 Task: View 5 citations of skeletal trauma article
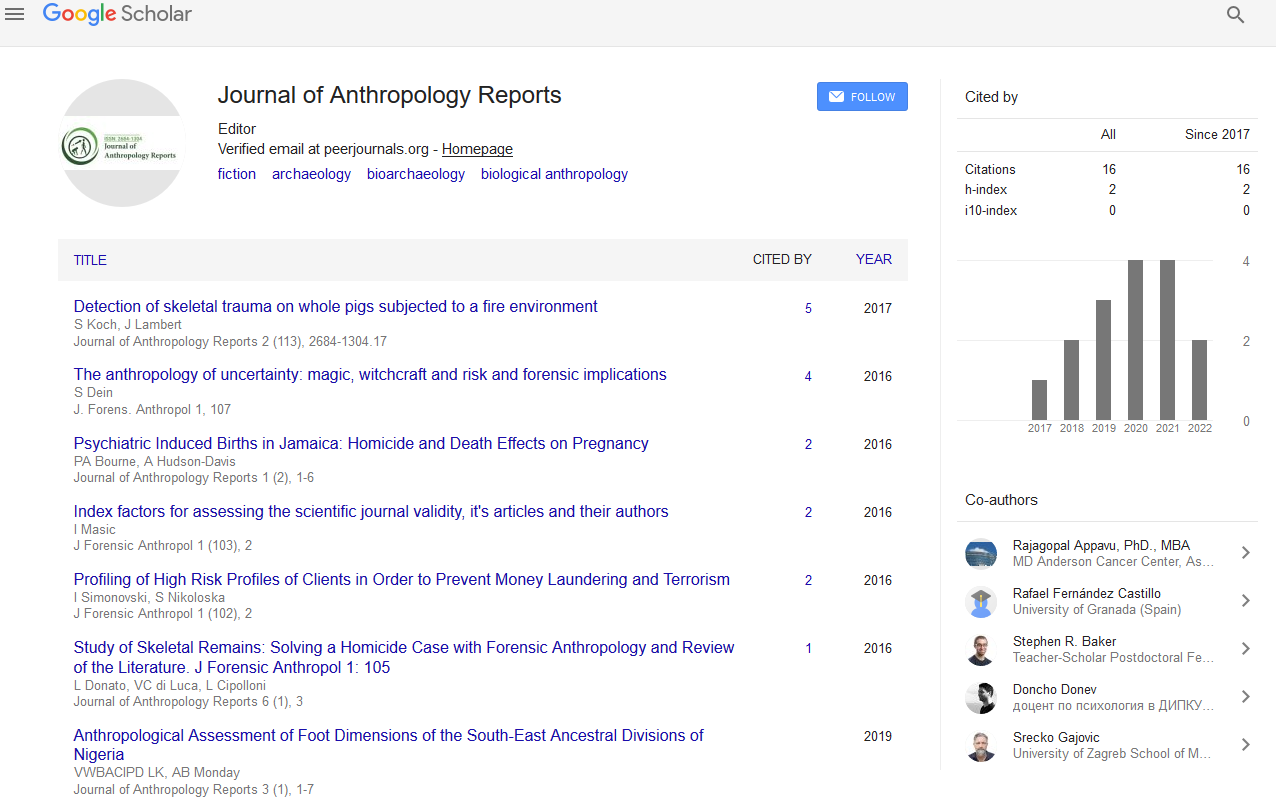pyautogui.click(x=808, y=309)
